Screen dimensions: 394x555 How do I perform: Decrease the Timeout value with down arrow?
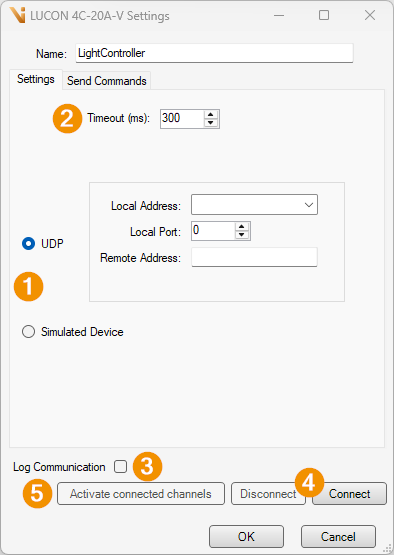coord(211,123)
